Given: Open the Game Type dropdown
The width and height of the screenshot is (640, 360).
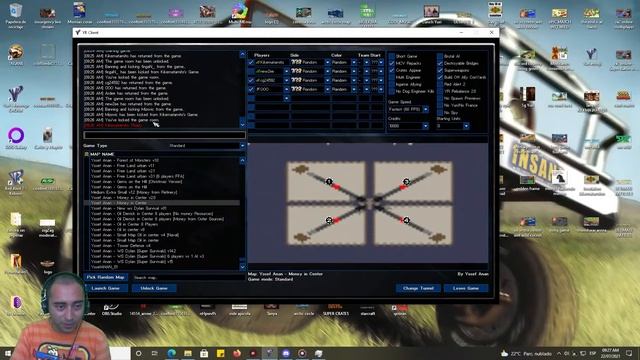Looking at the screenshot, I should pos(242,146).
